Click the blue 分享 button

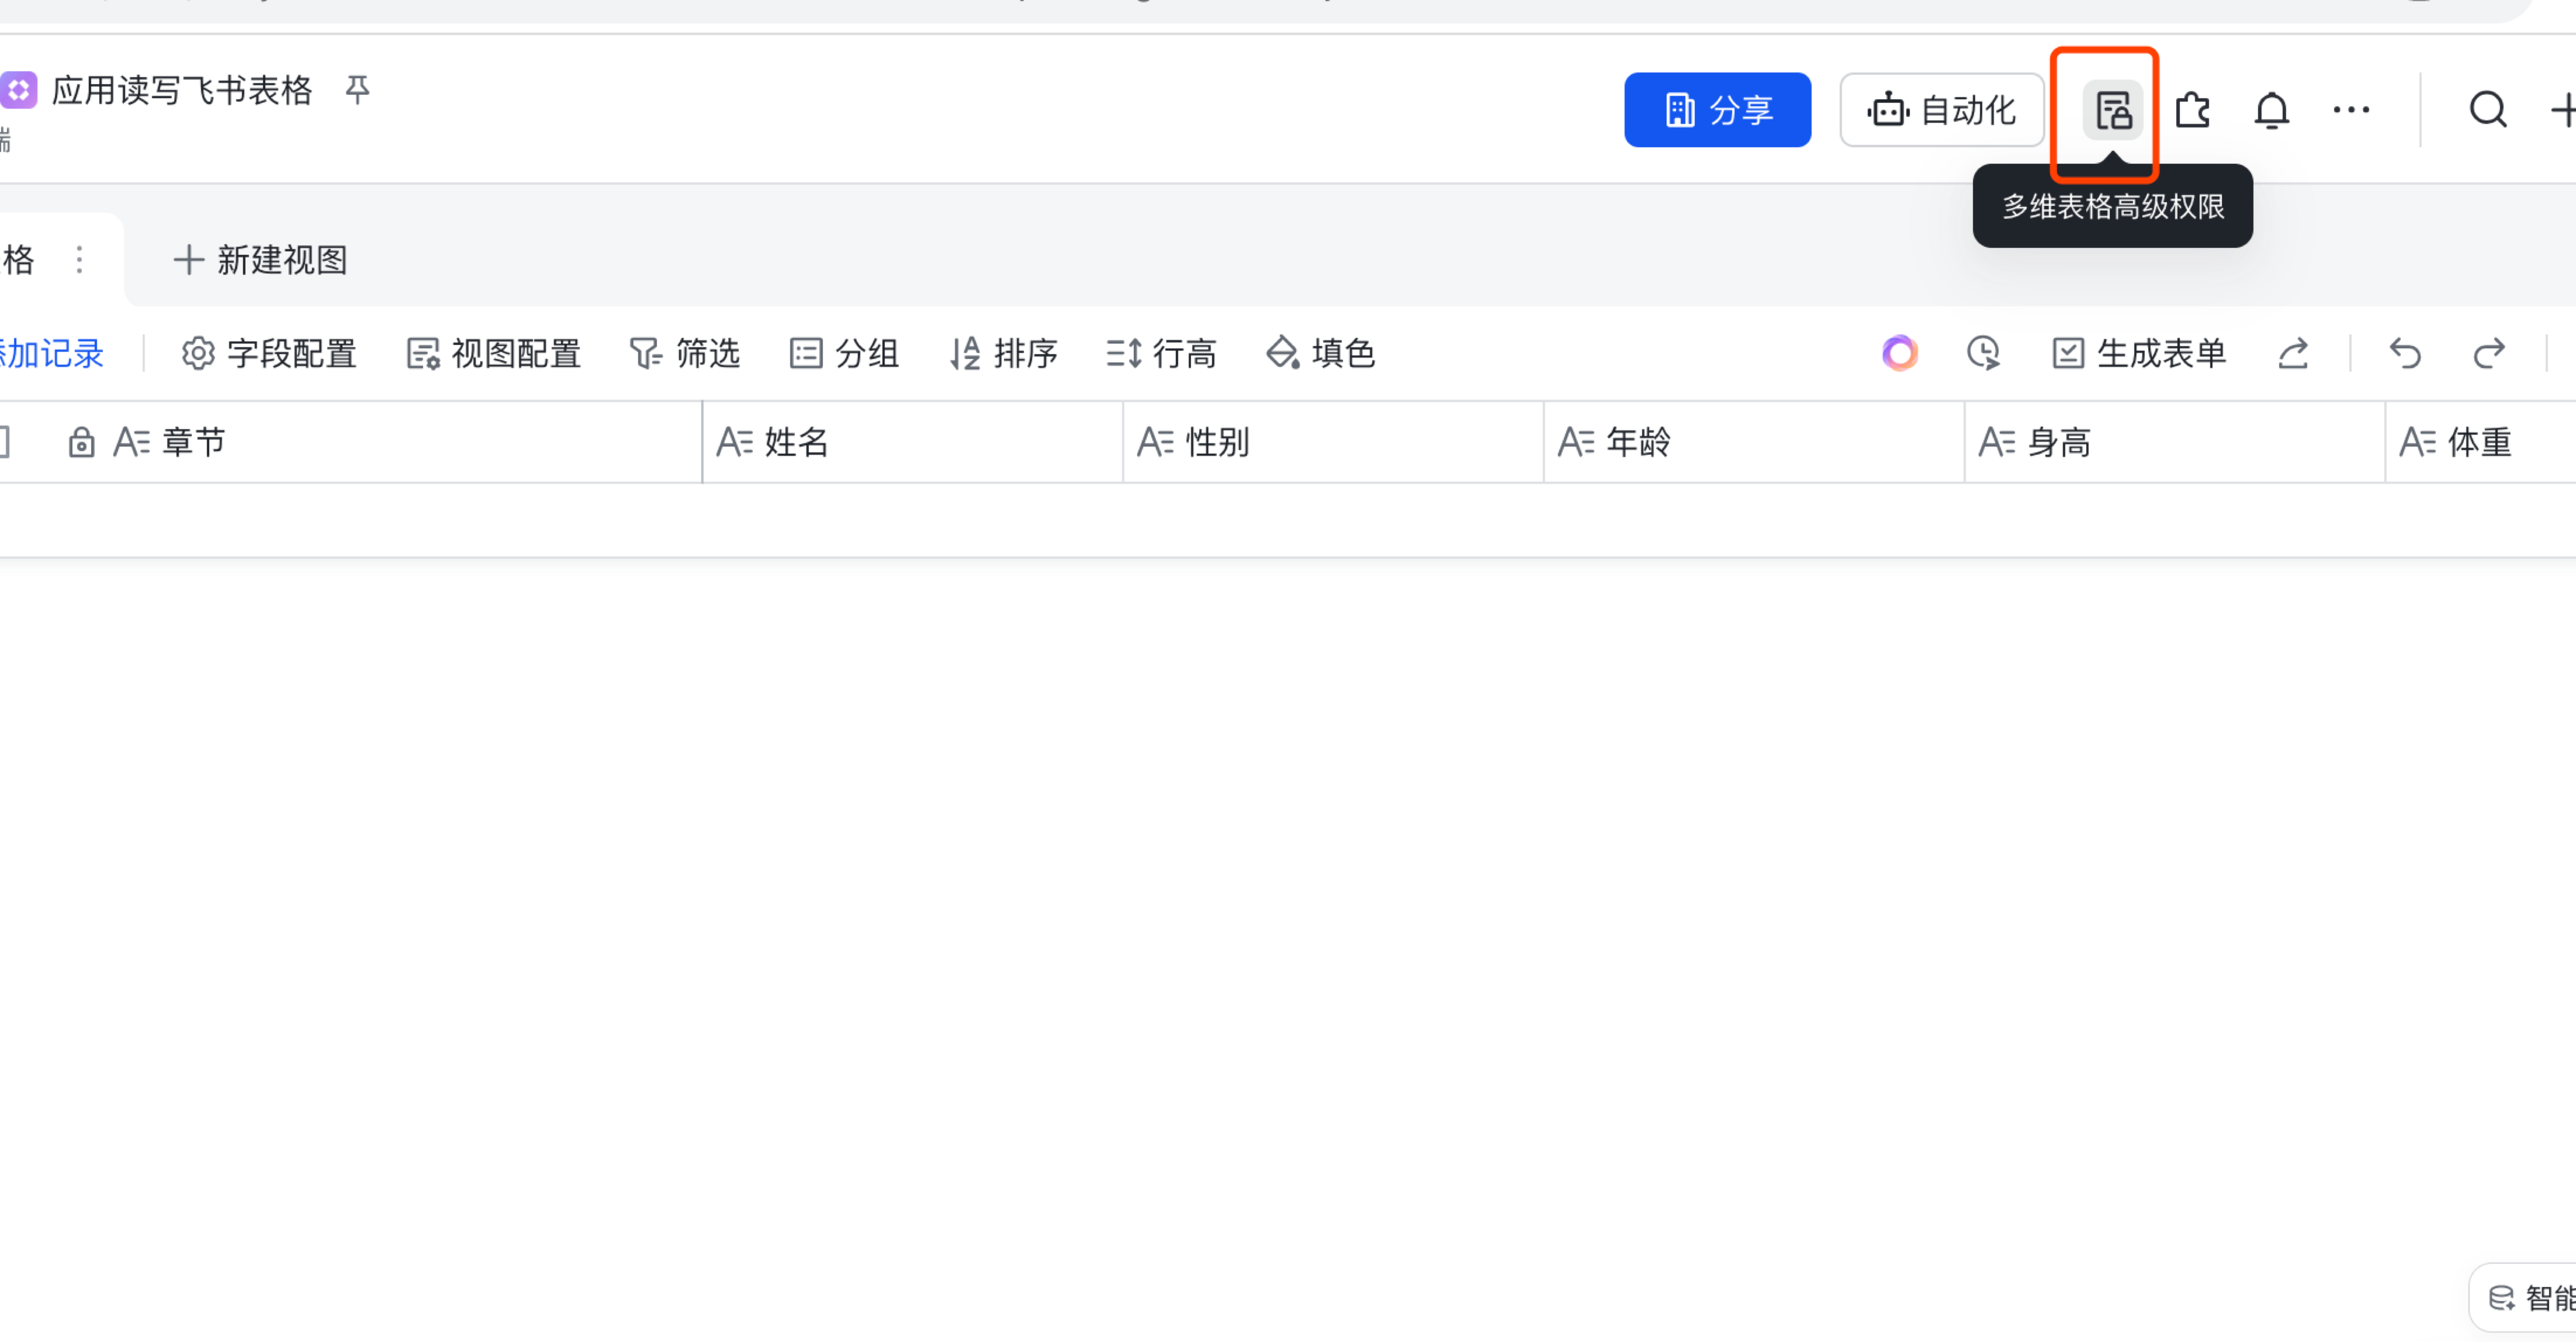pyautogui.click(x=1717, y=110)
